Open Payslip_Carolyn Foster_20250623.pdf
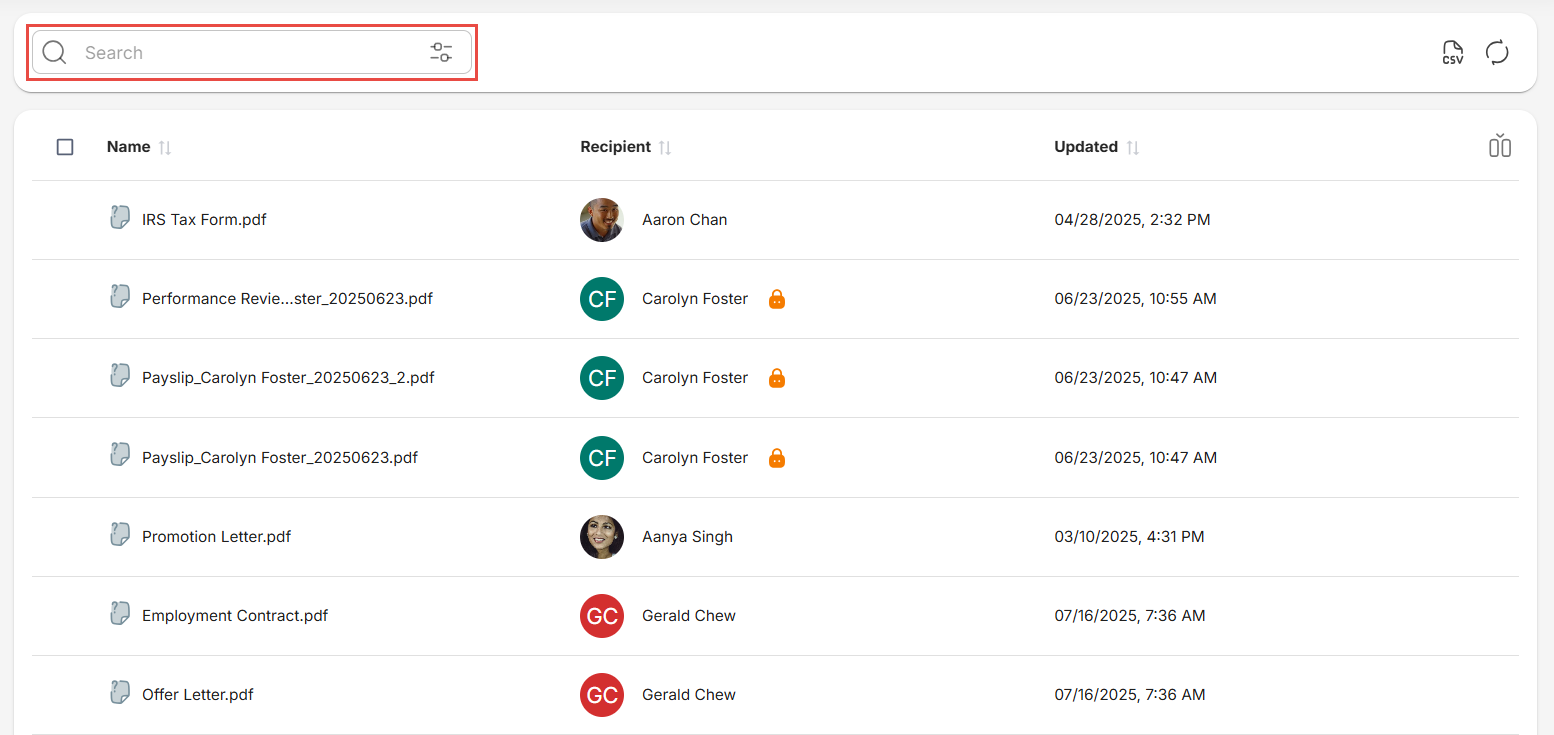The width and height of the screenshot is (1554, 735). (x=280, y=458)
